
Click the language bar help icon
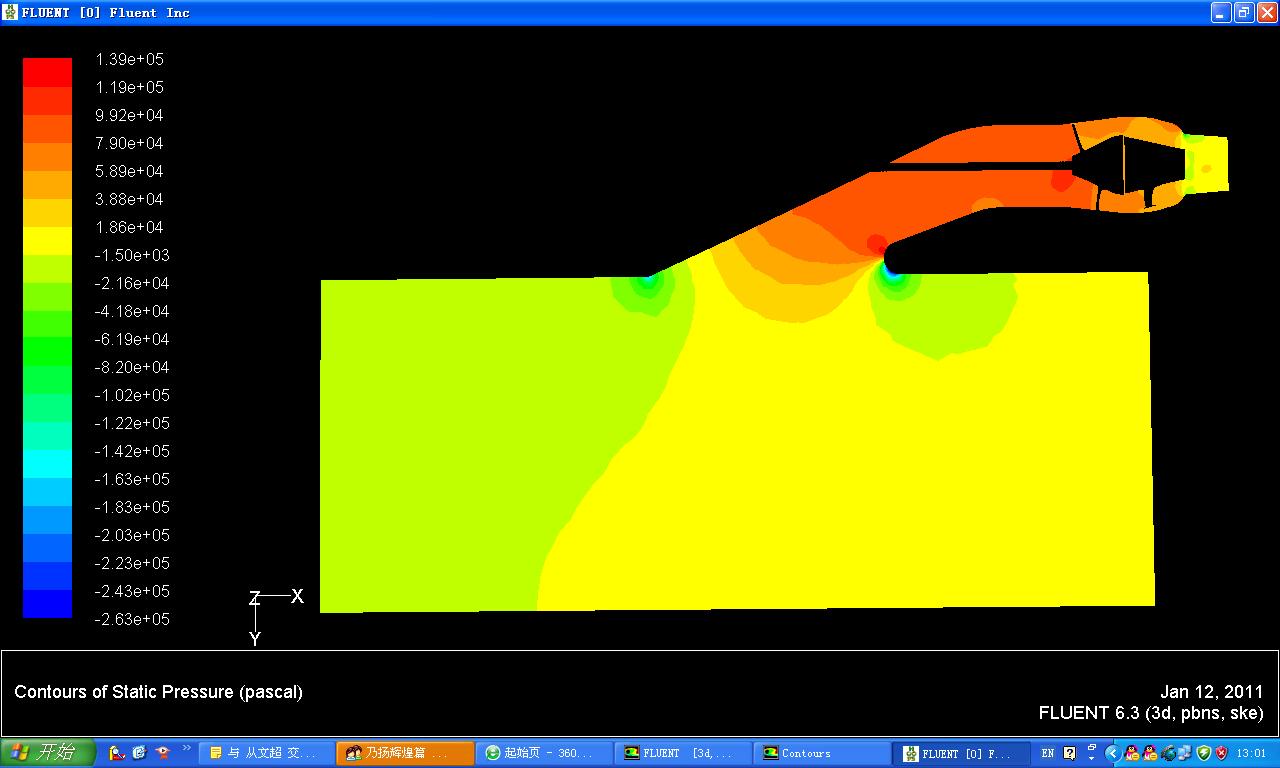[1070, 753]
